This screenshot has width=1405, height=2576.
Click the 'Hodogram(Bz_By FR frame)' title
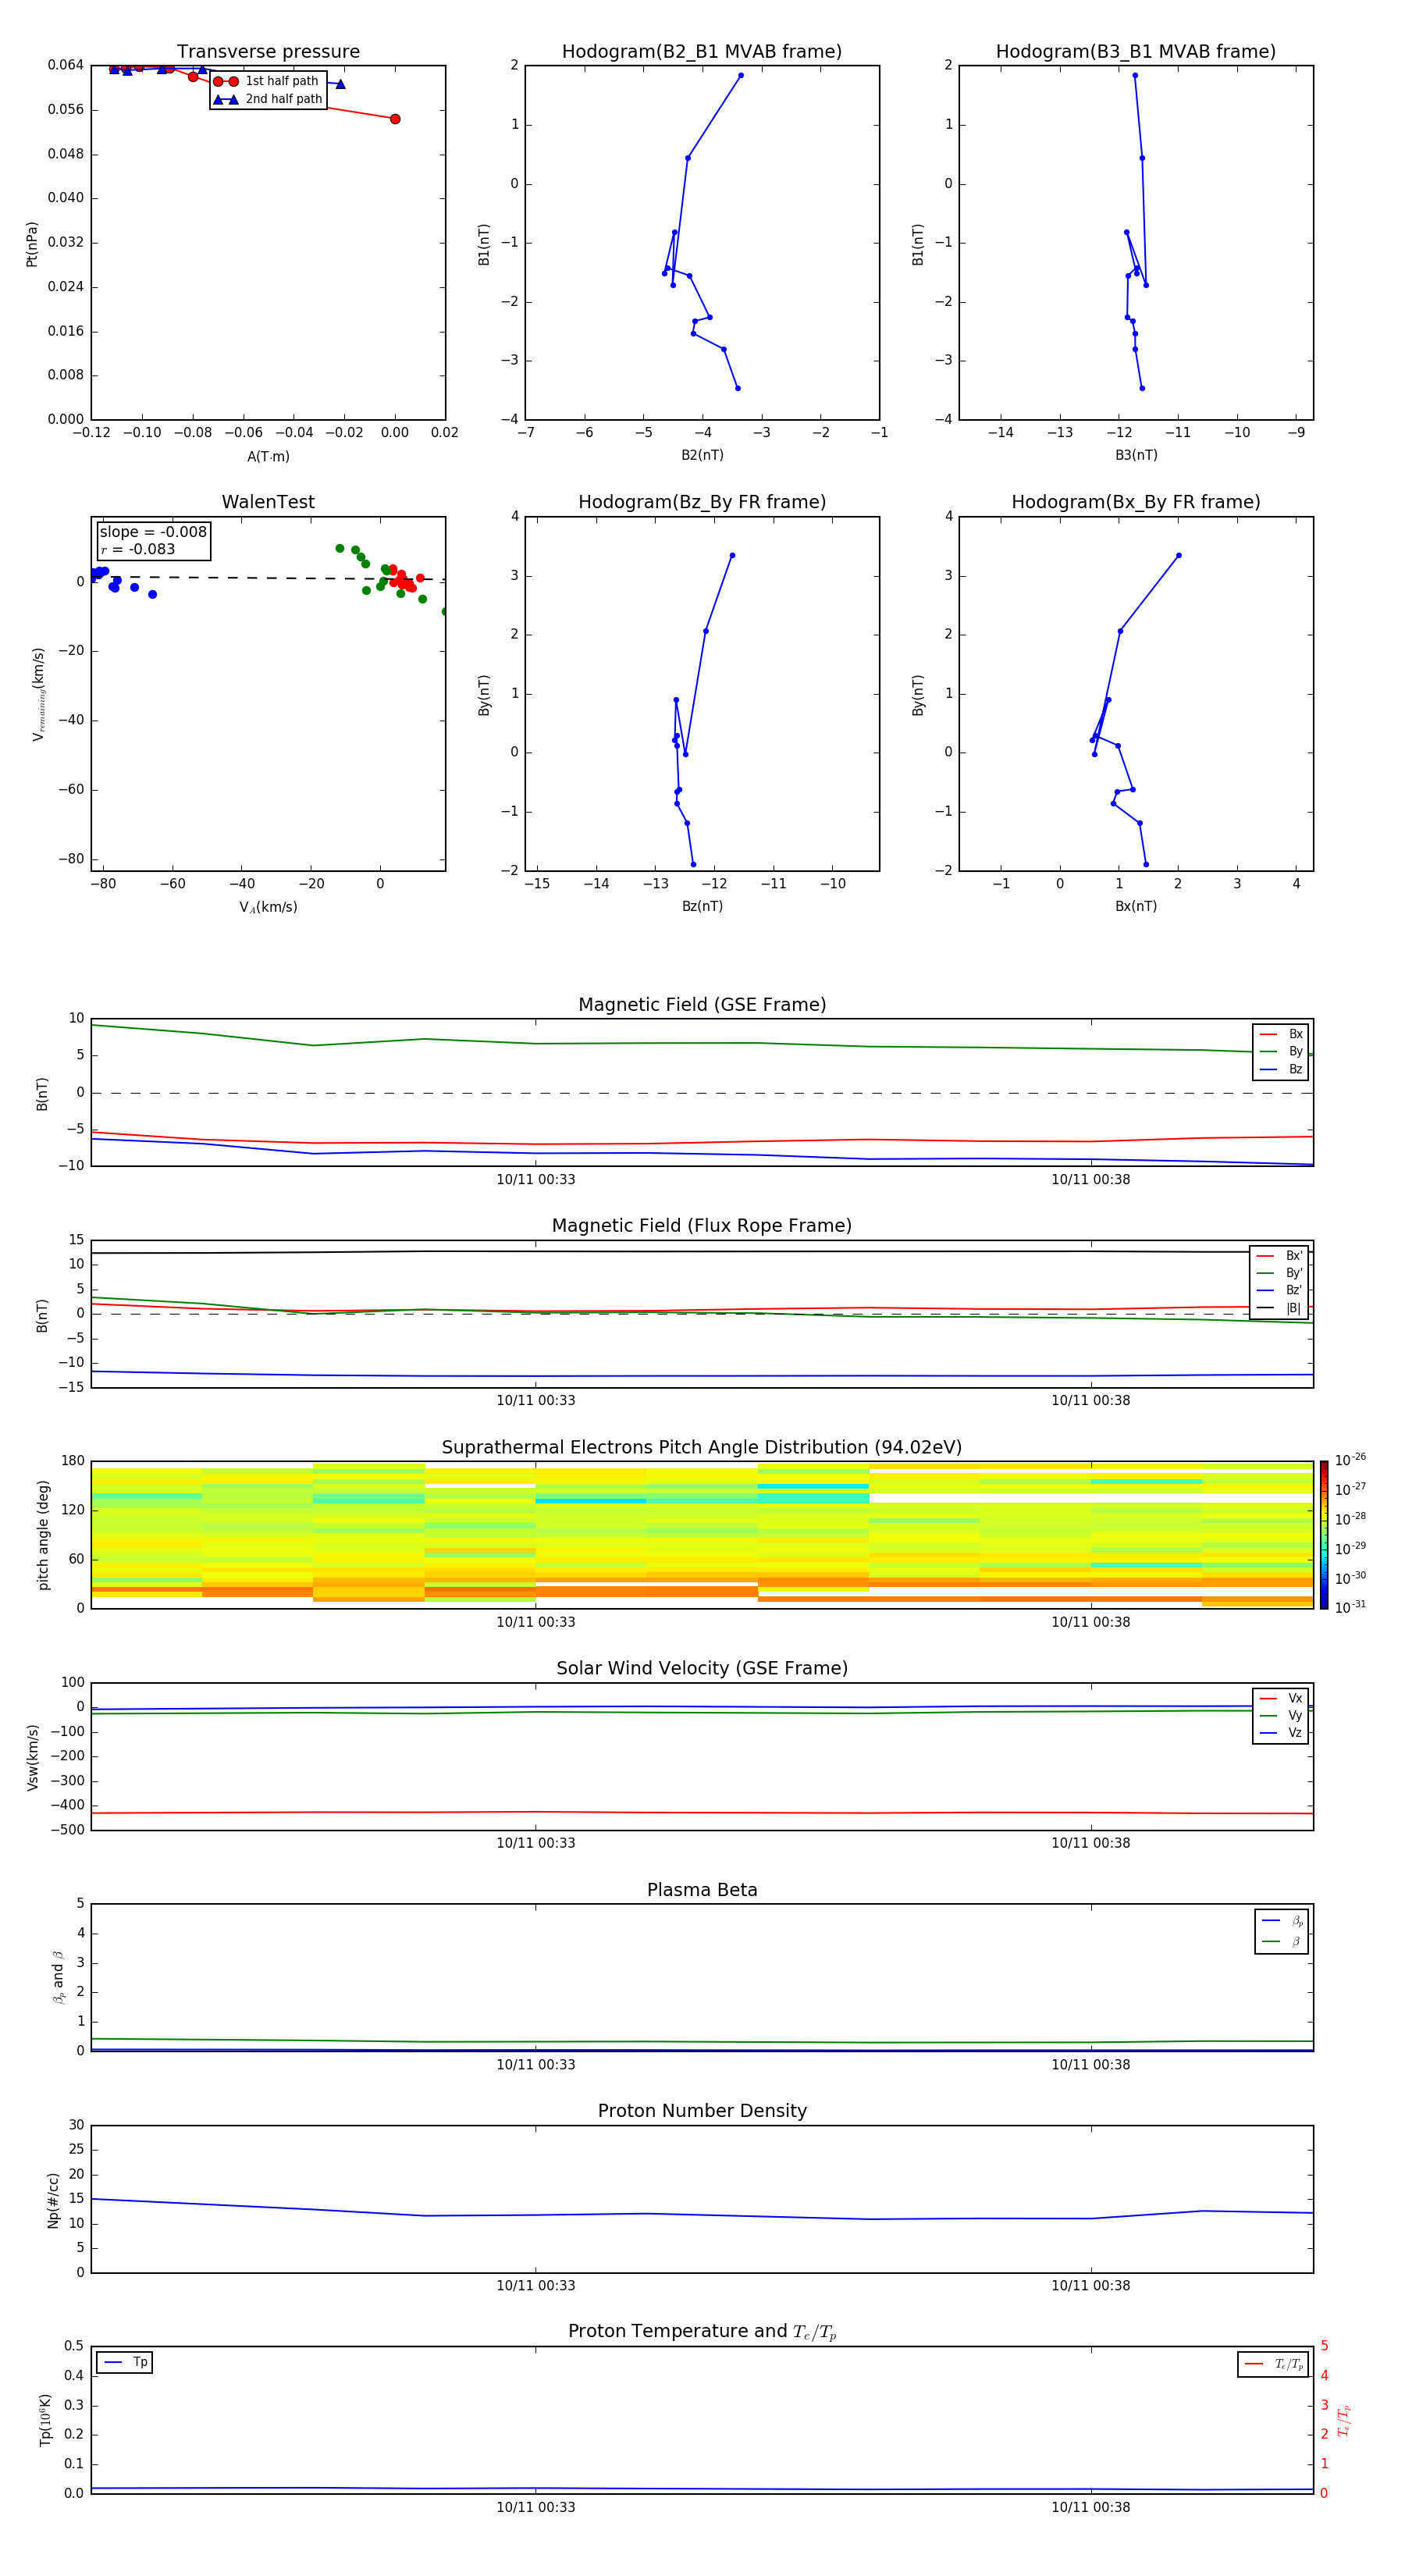tap(702, 502)
